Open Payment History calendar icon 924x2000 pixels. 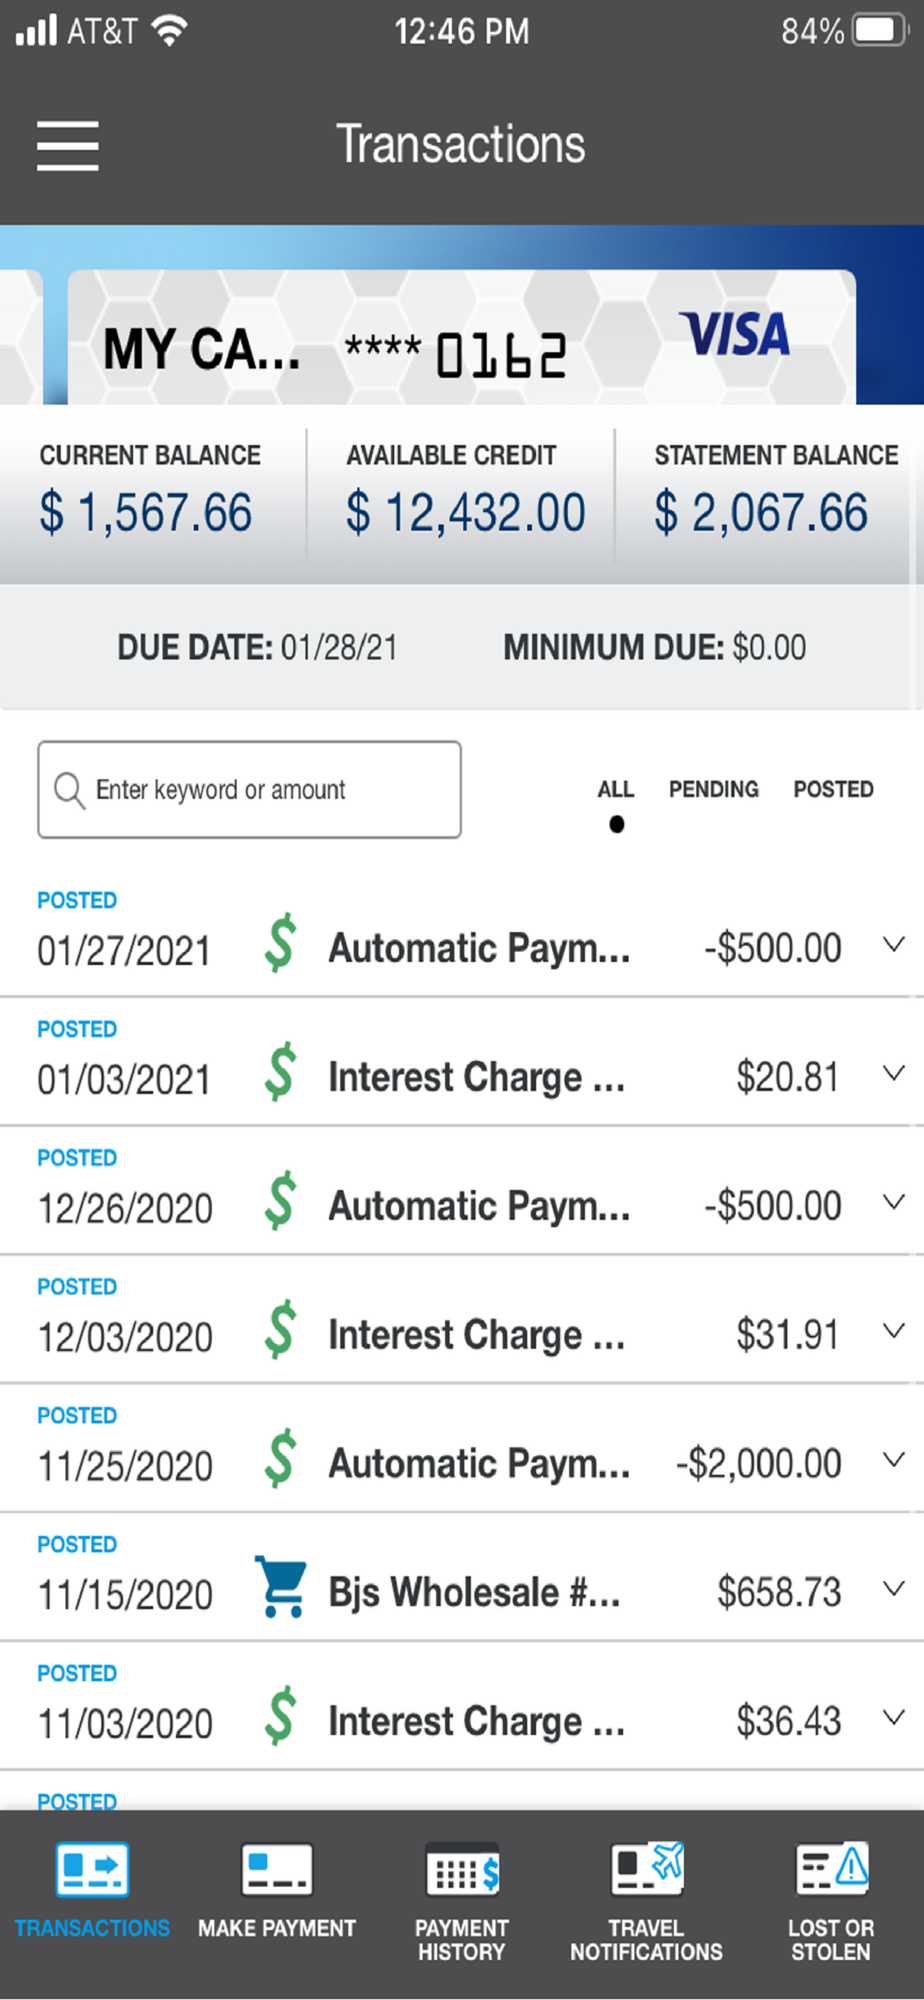click(462, 1869)
